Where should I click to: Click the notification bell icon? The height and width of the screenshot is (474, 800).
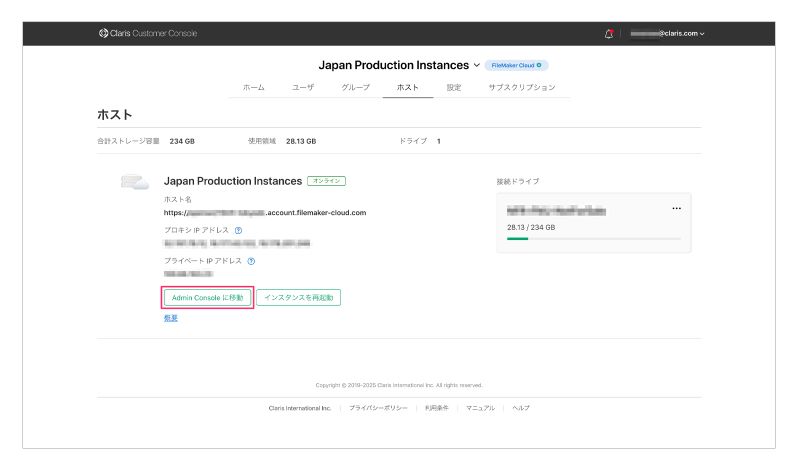(x=609, y=34)
